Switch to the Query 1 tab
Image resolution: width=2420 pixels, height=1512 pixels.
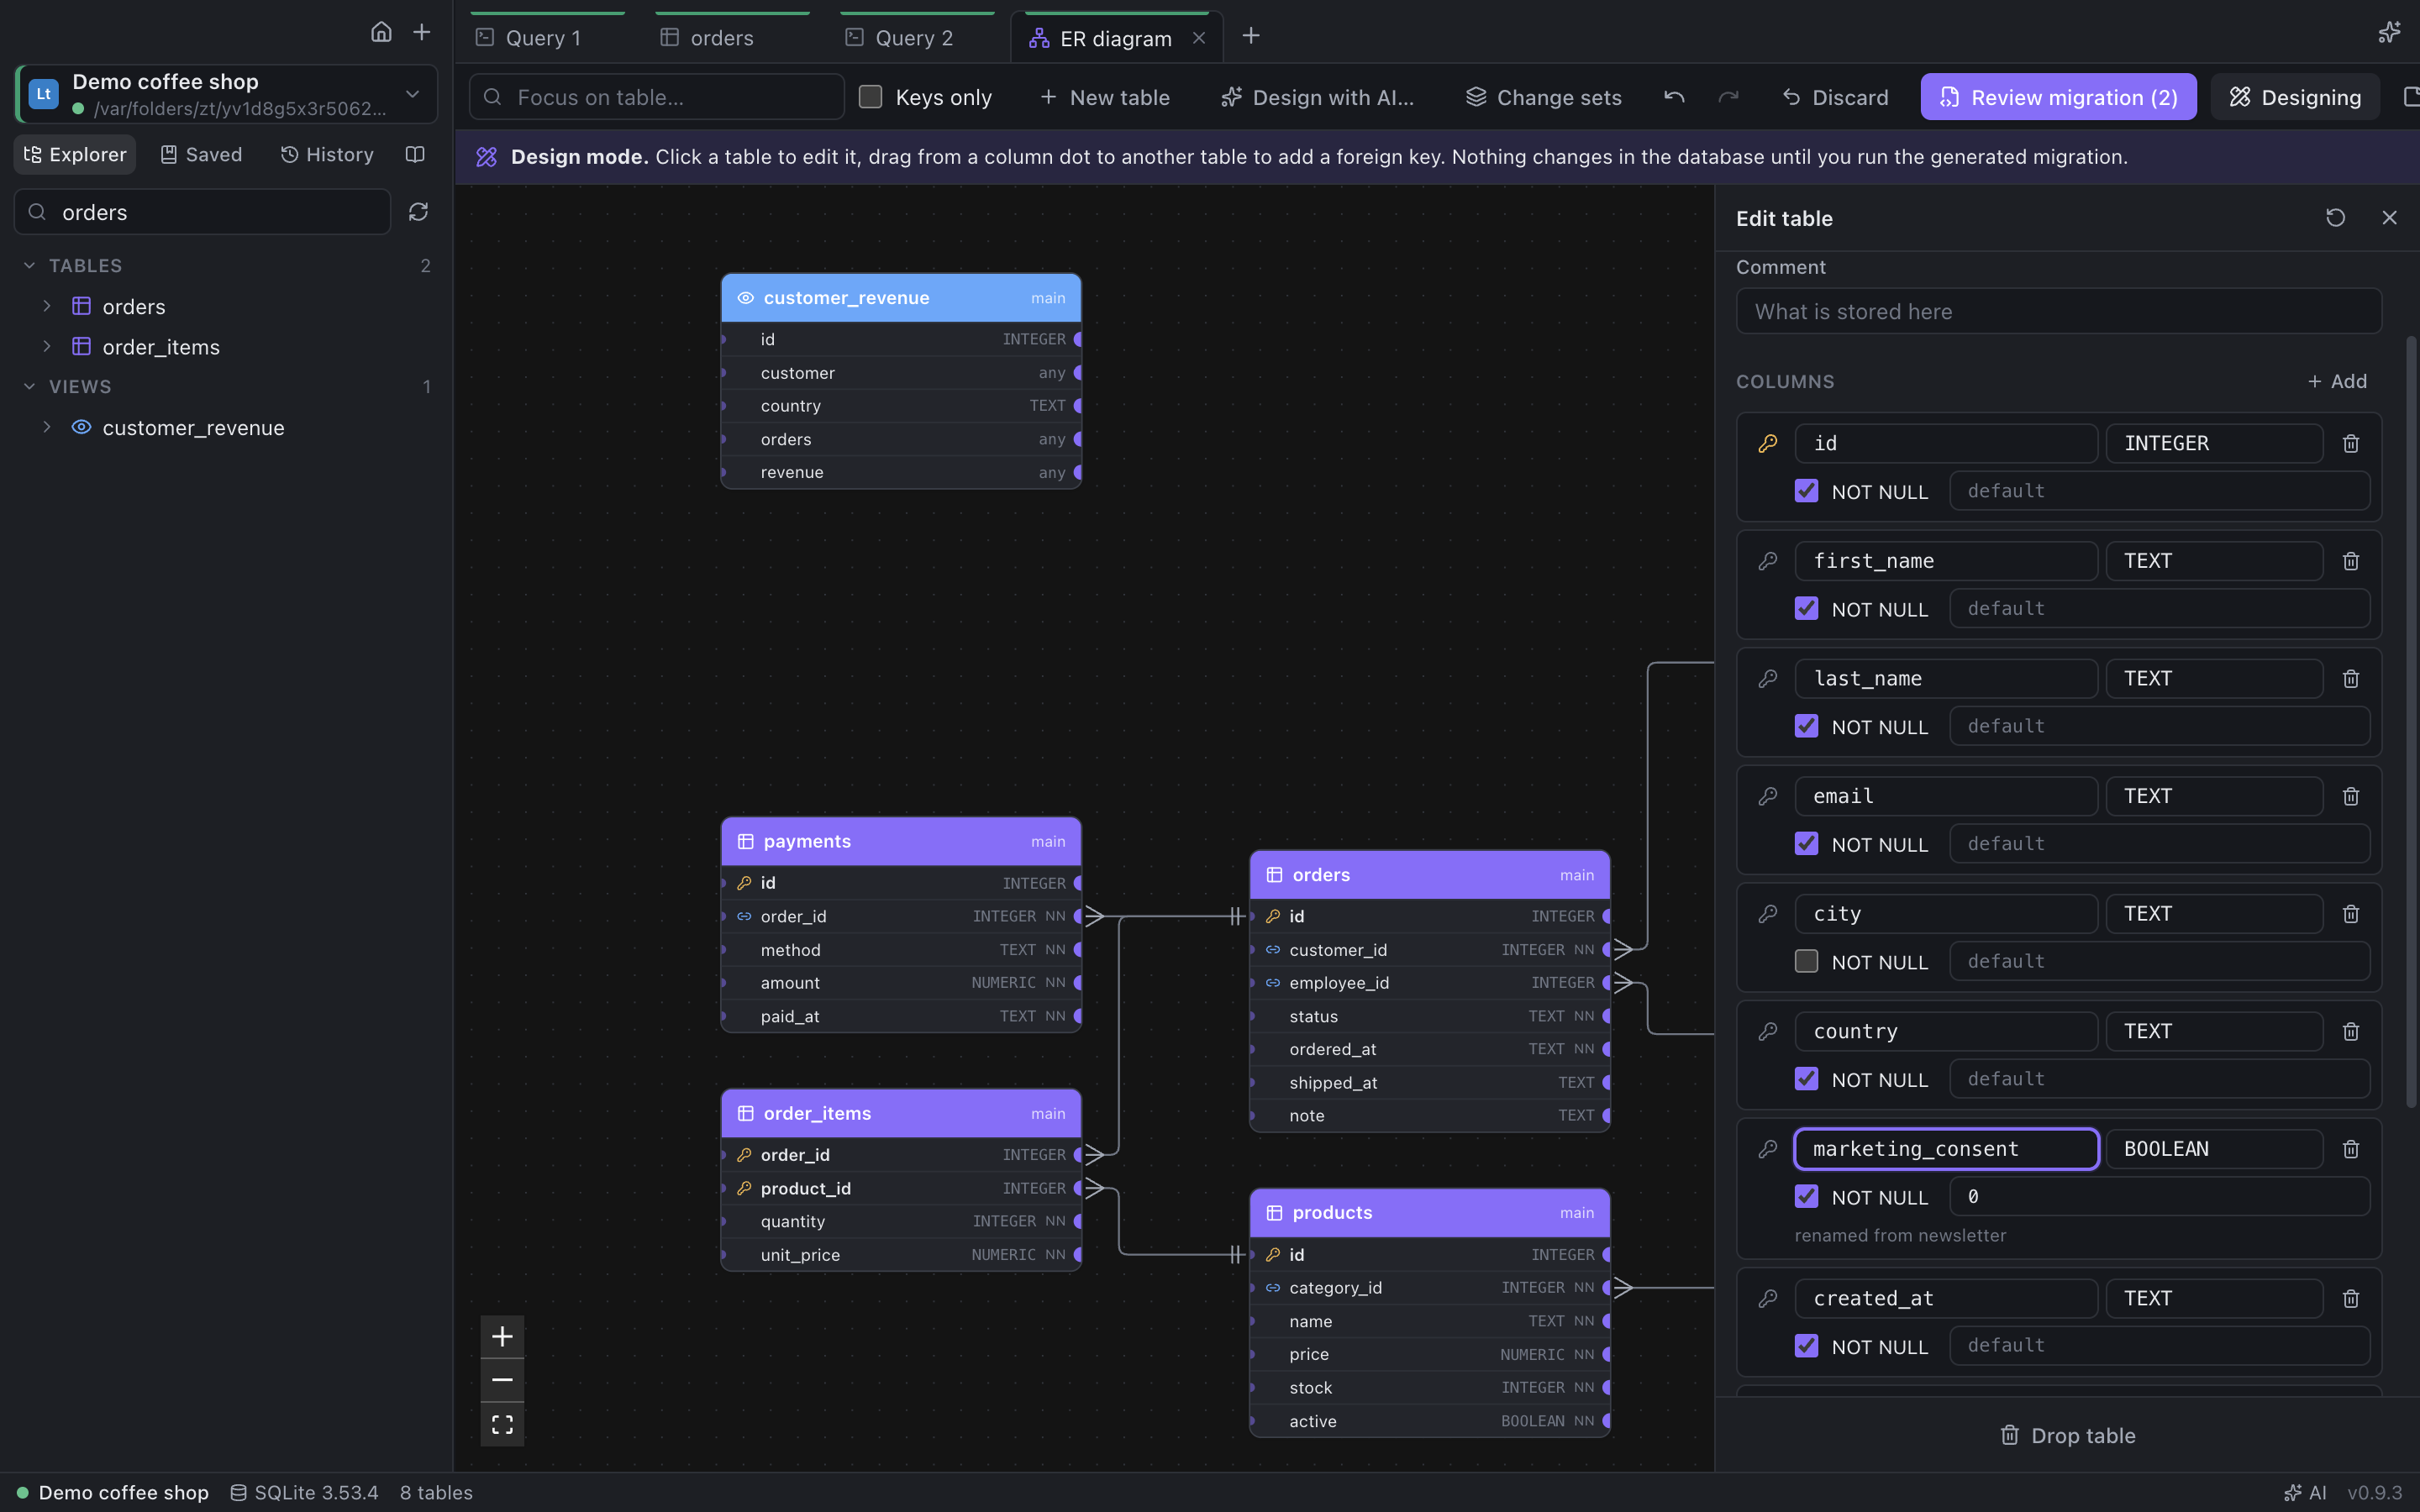point(544,38)
